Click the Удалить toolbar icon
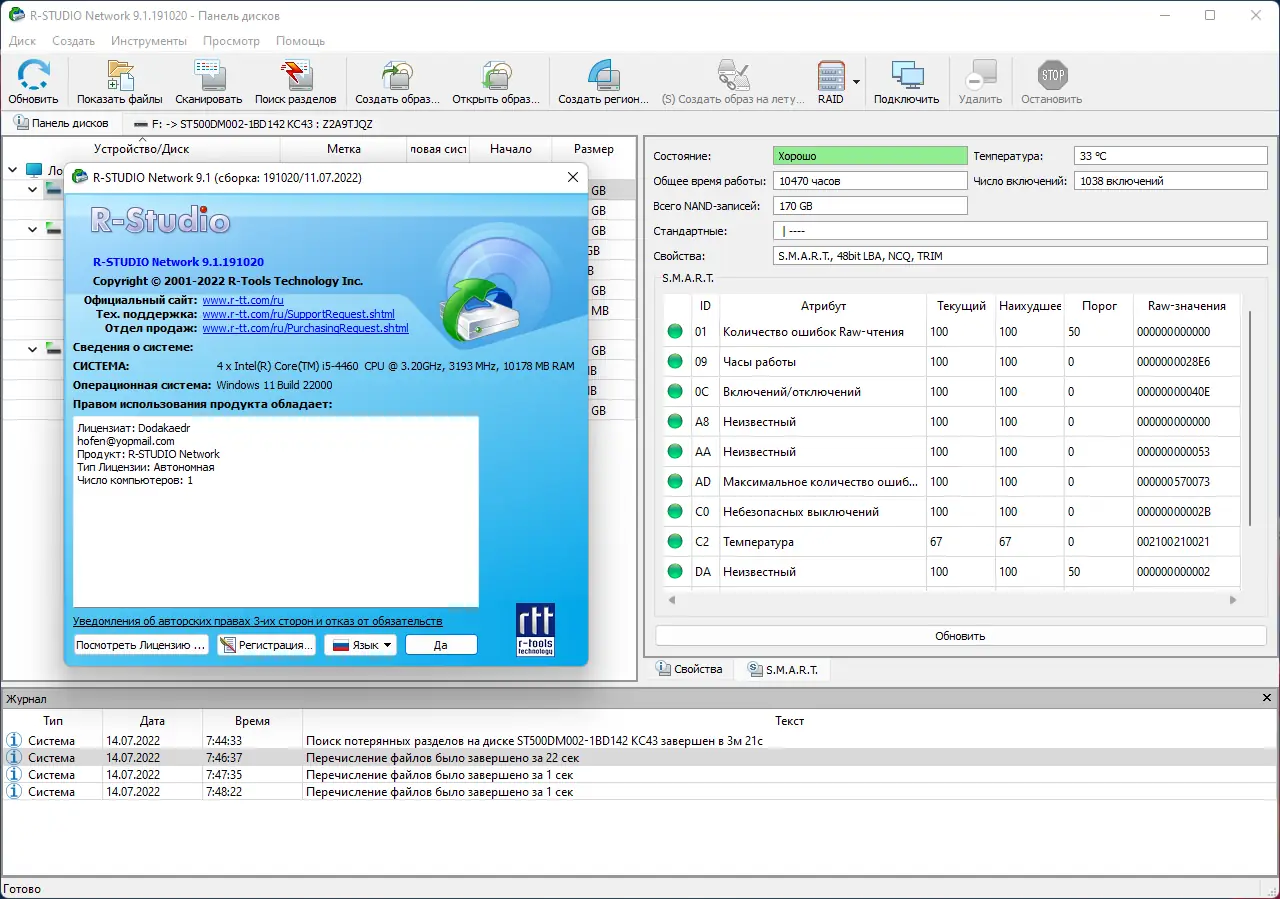 coord(980,75)
